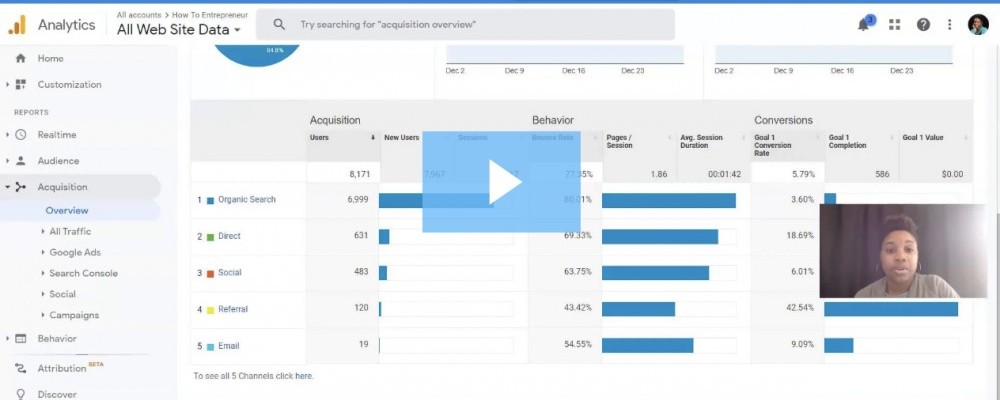1000x400 pixels.
Task: Click the 'here' link below the table
Action: (304, 376)
